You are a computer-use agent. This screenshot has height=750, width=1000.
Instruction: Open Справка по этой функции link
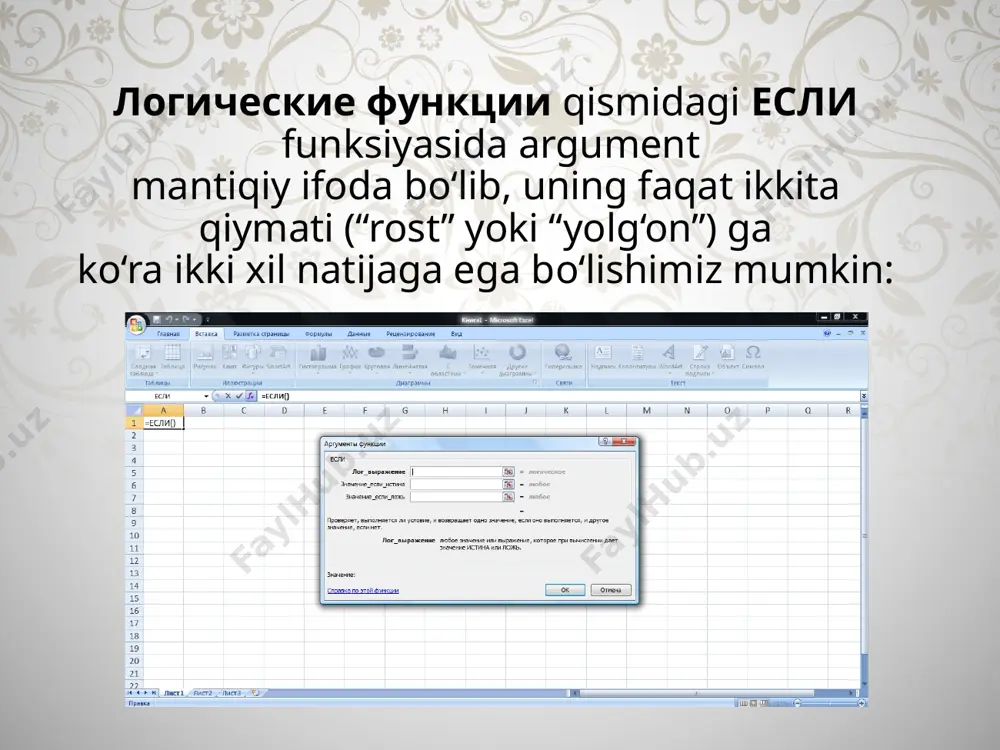click(363, 591)
